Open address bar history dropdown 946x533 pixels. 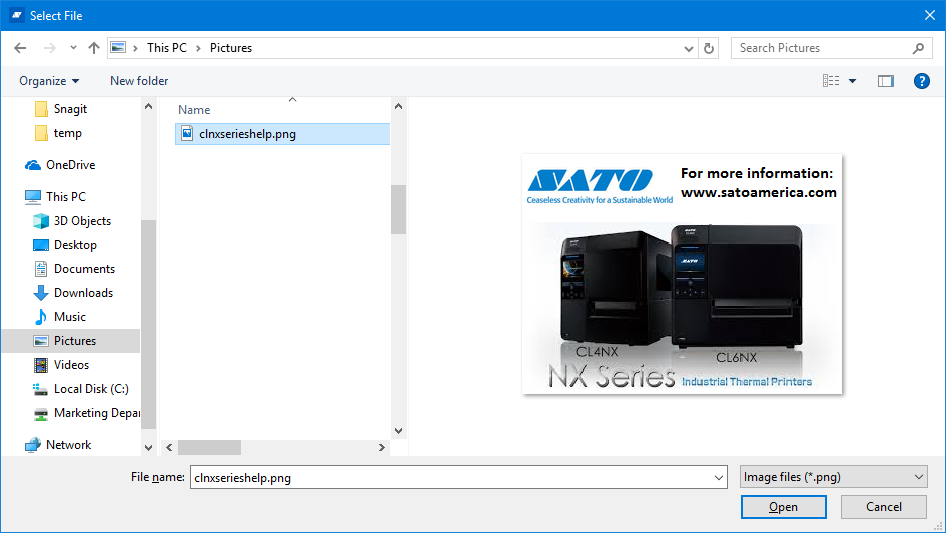point(688,48)
